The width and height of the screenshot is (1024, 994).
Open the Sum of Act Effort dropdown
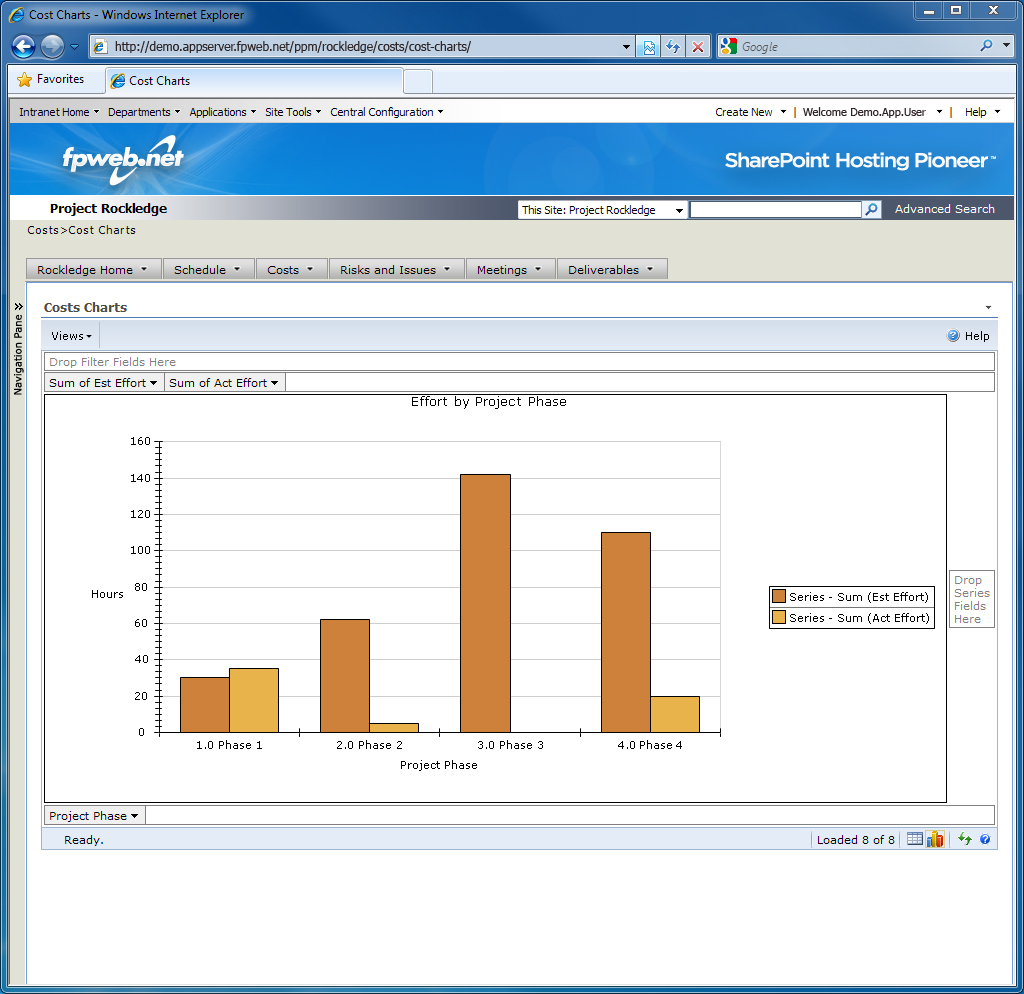click(224, 383)
